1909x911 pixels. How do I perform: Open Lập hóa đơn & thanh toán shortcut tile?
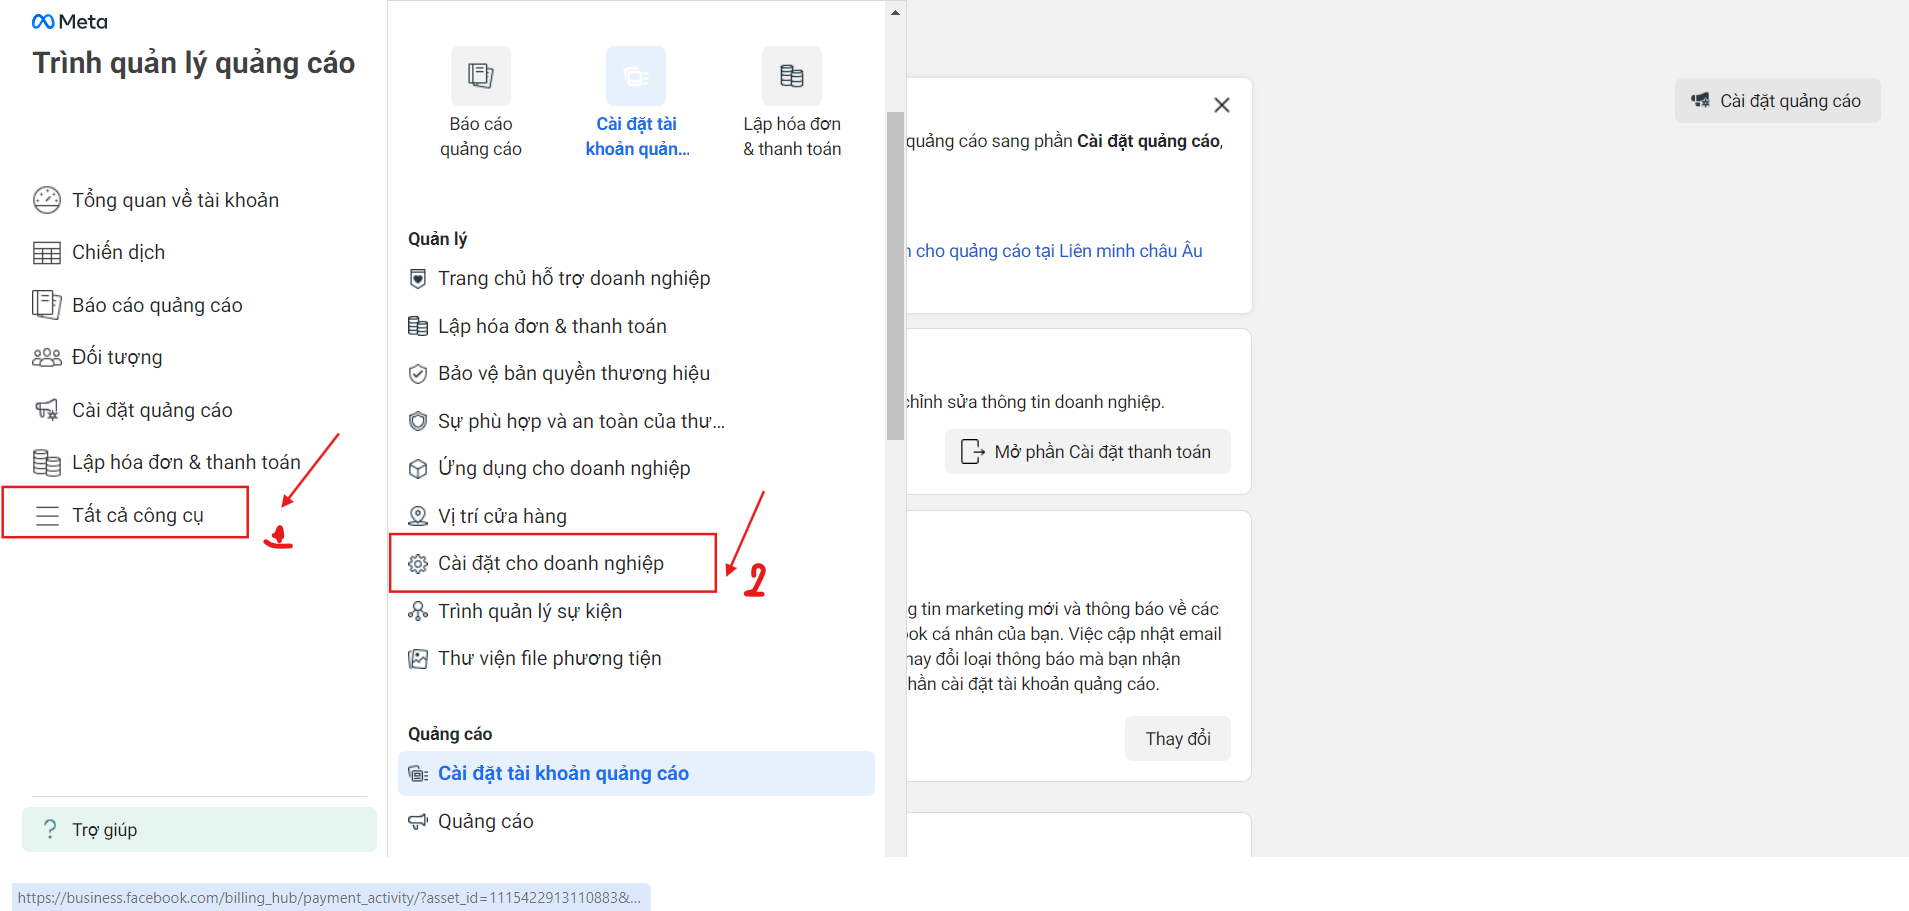click(792, 103)
